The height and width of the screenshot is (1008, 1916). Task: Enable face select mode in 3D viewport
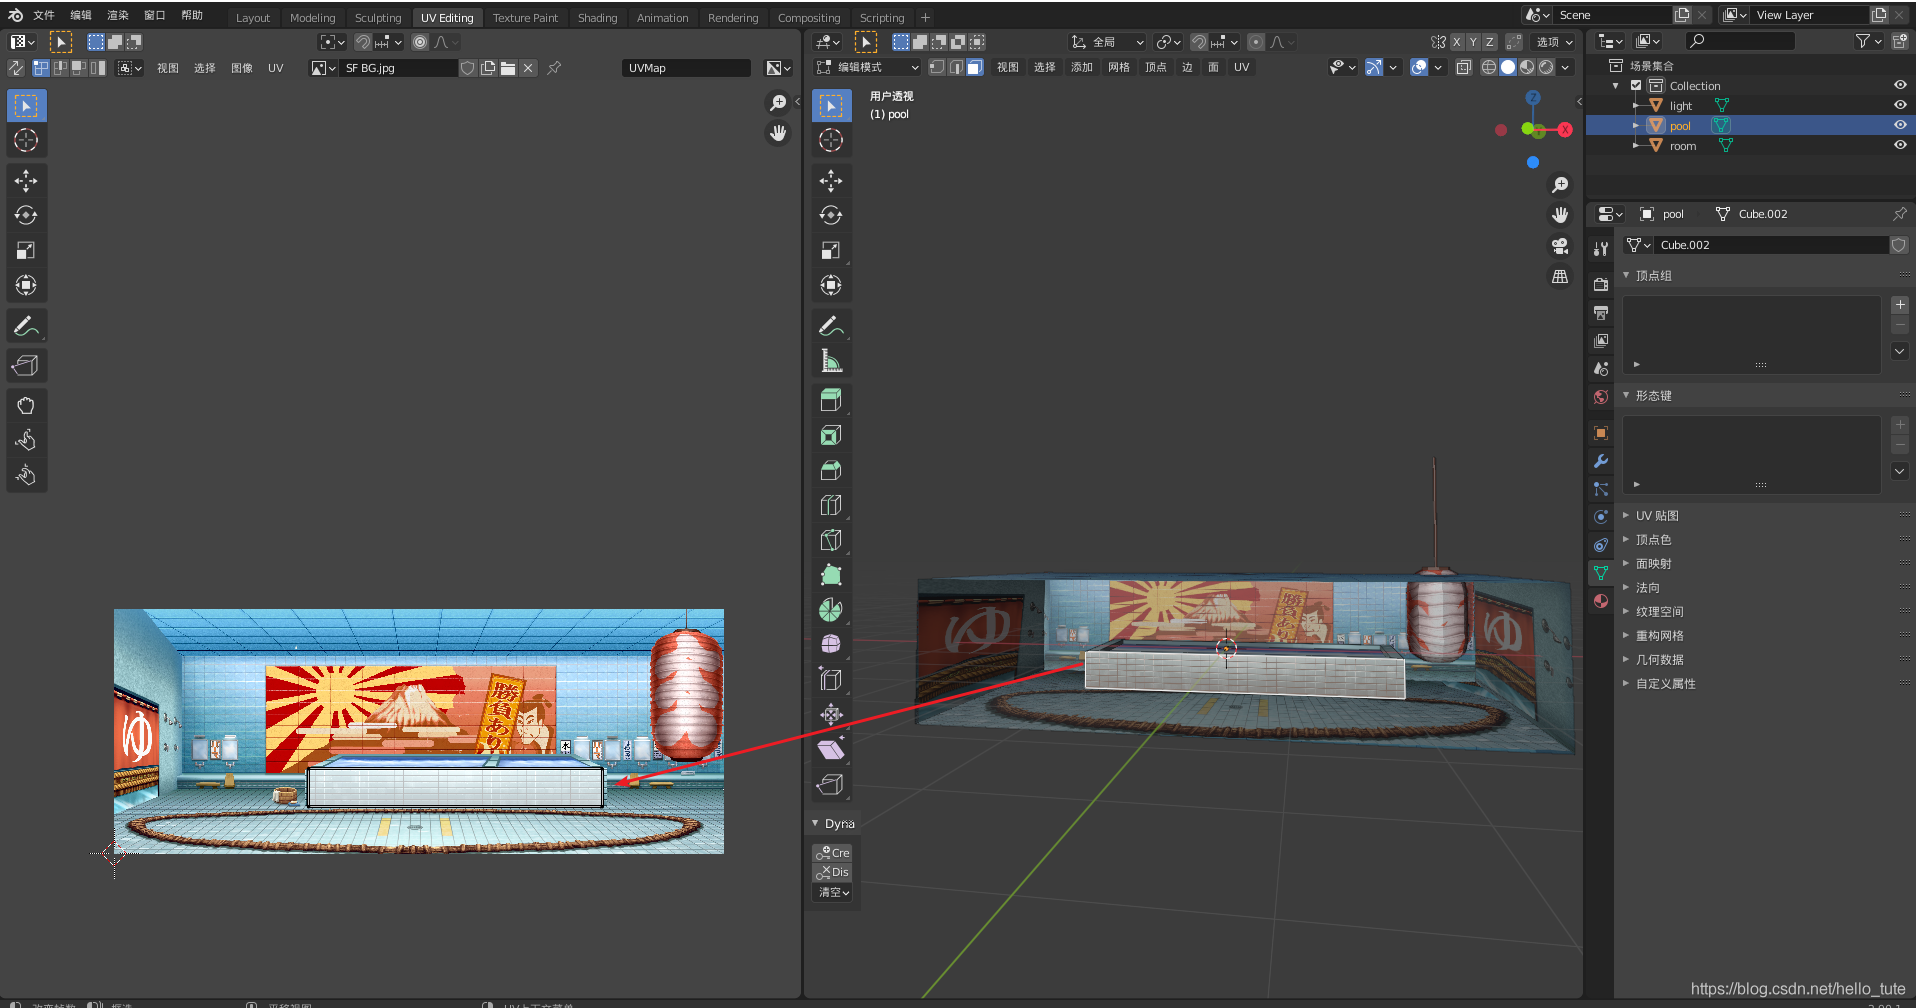point(974,67)
